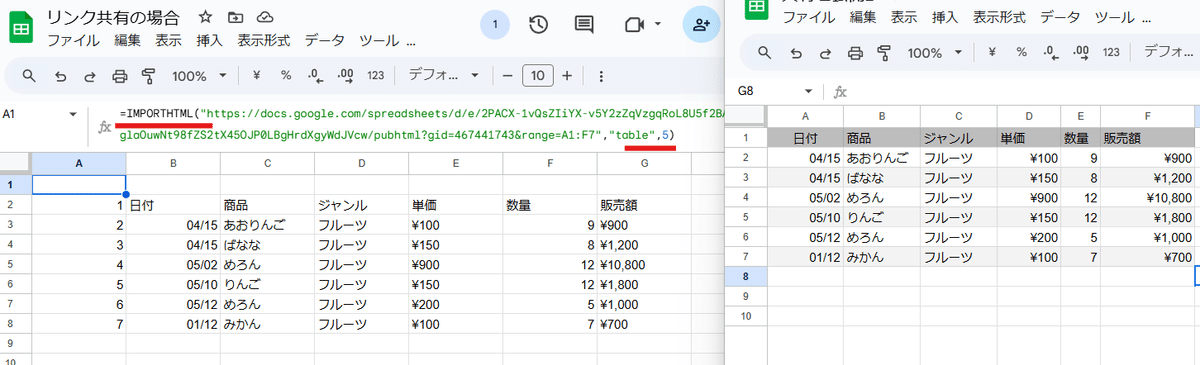Select row 5 header in left window
The image size is (1200, 365).
(15, 265)
